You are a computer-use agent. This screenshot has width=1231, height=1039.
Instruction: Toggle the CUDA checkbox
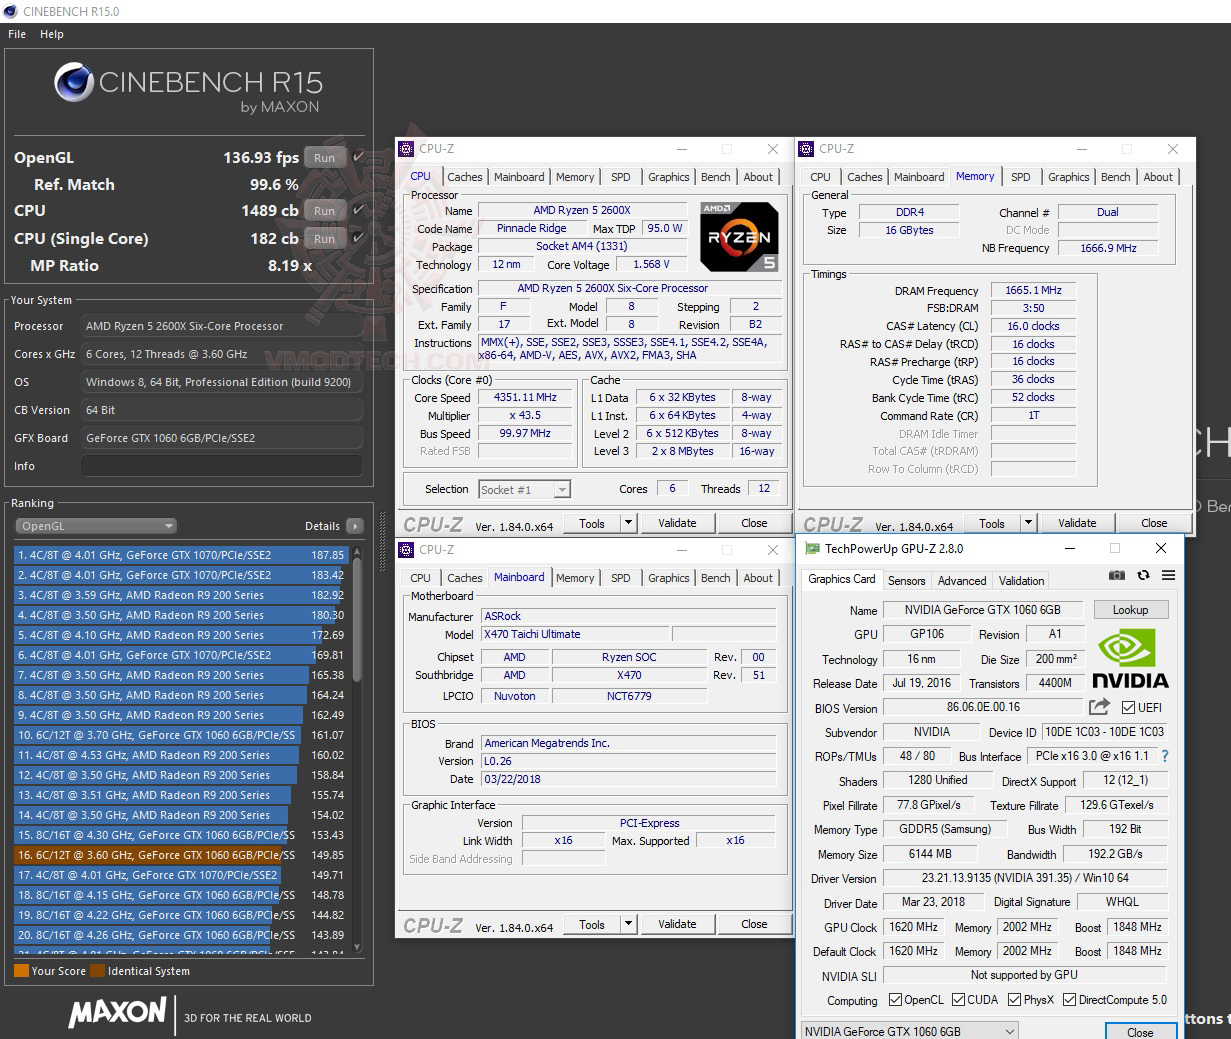(x=958, y=1000)
